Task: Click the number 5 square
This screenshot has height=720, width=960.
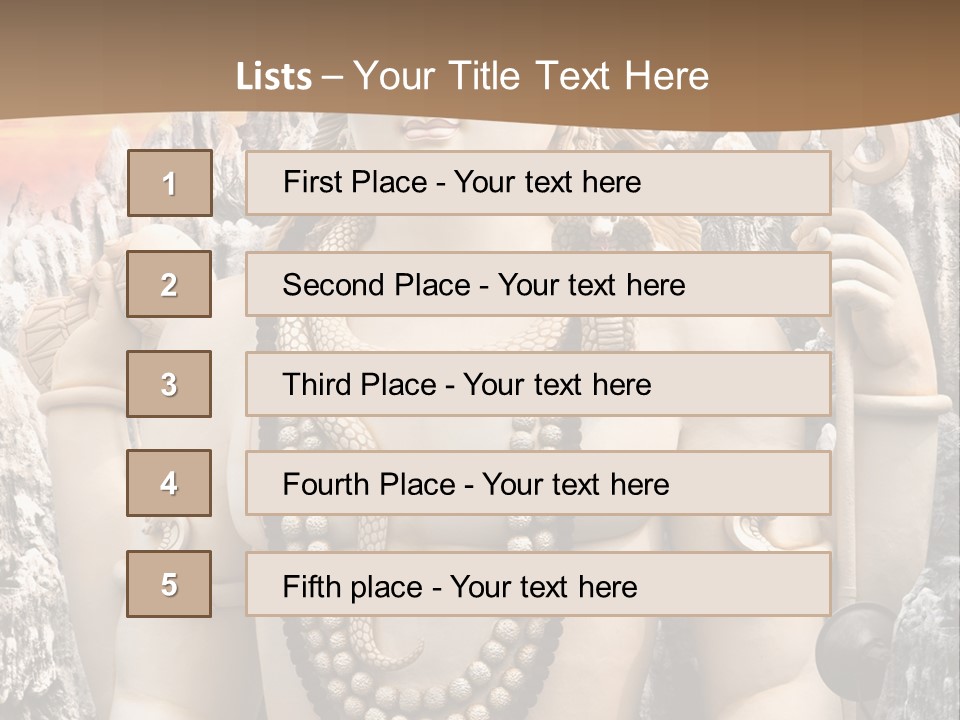Action: [x=170, y=584]
